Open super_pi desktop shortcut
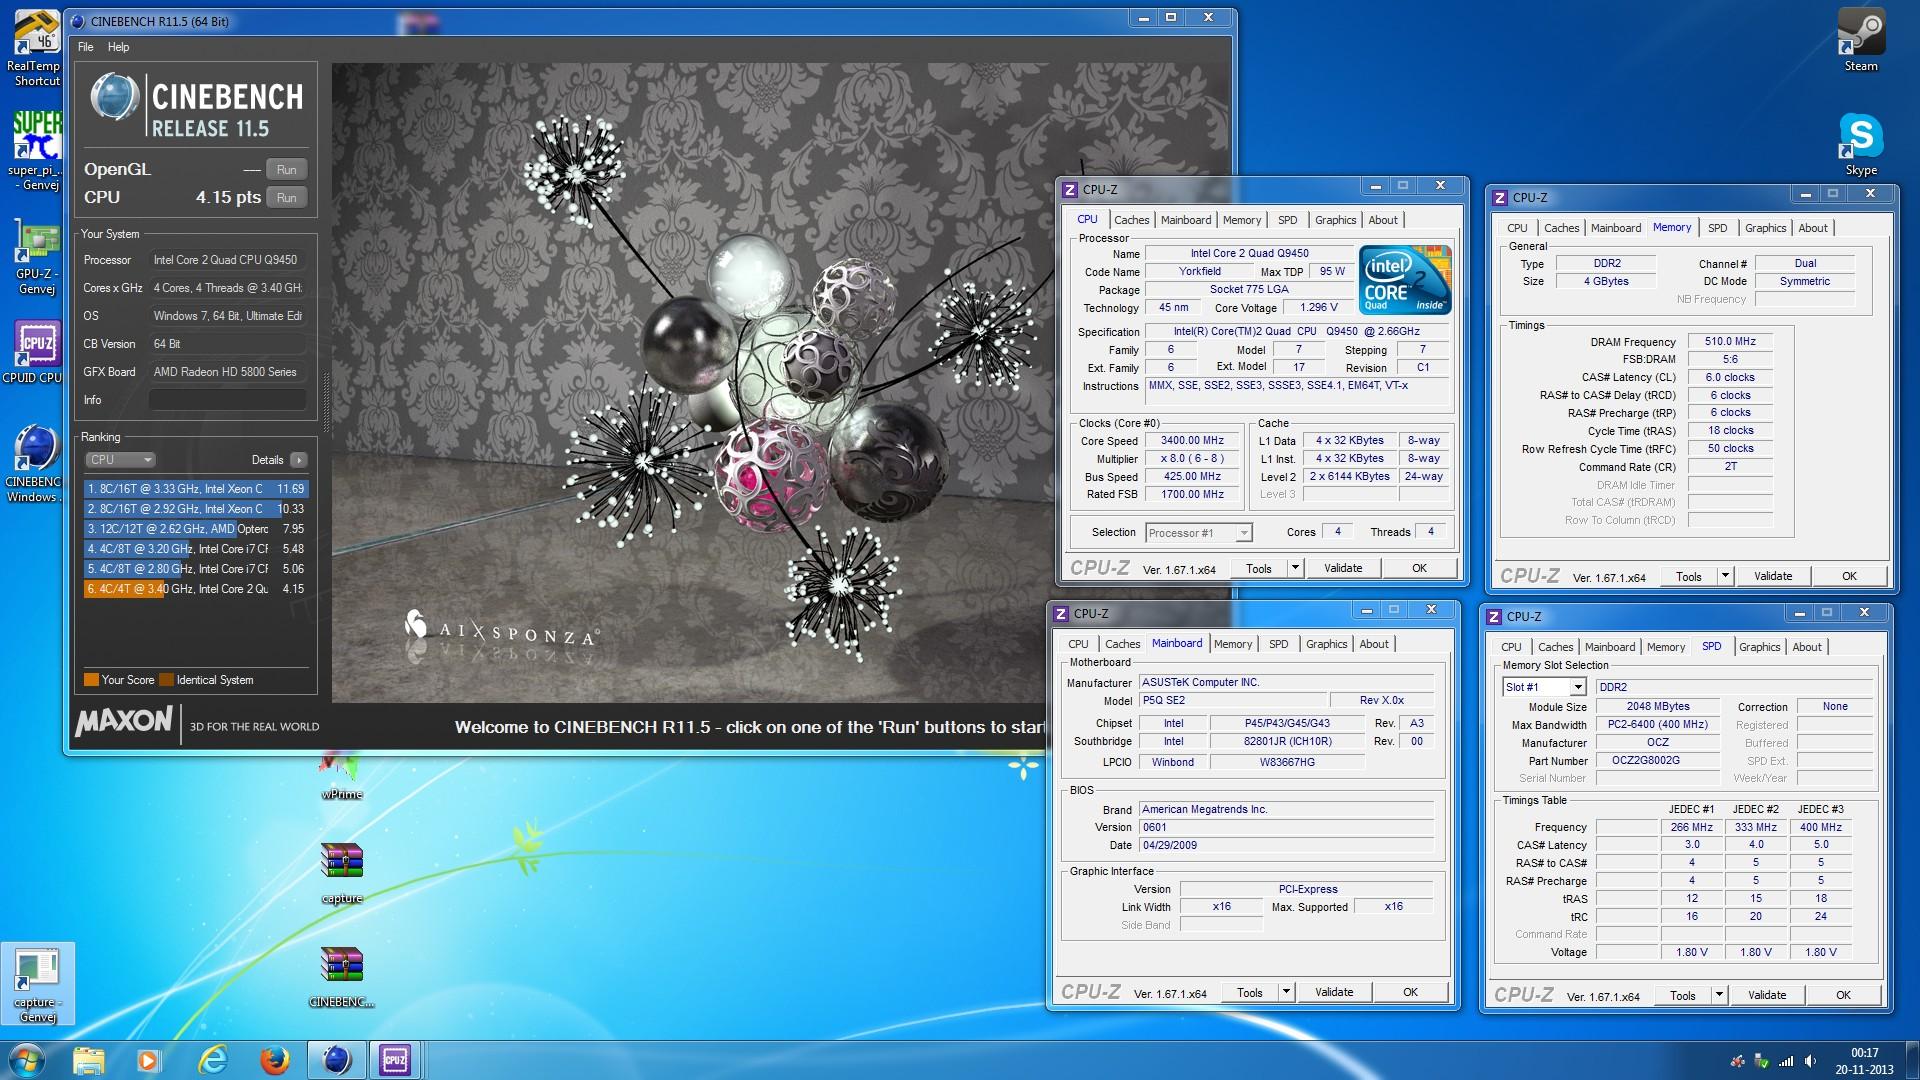1920x1080 pixels. [35, 149]
